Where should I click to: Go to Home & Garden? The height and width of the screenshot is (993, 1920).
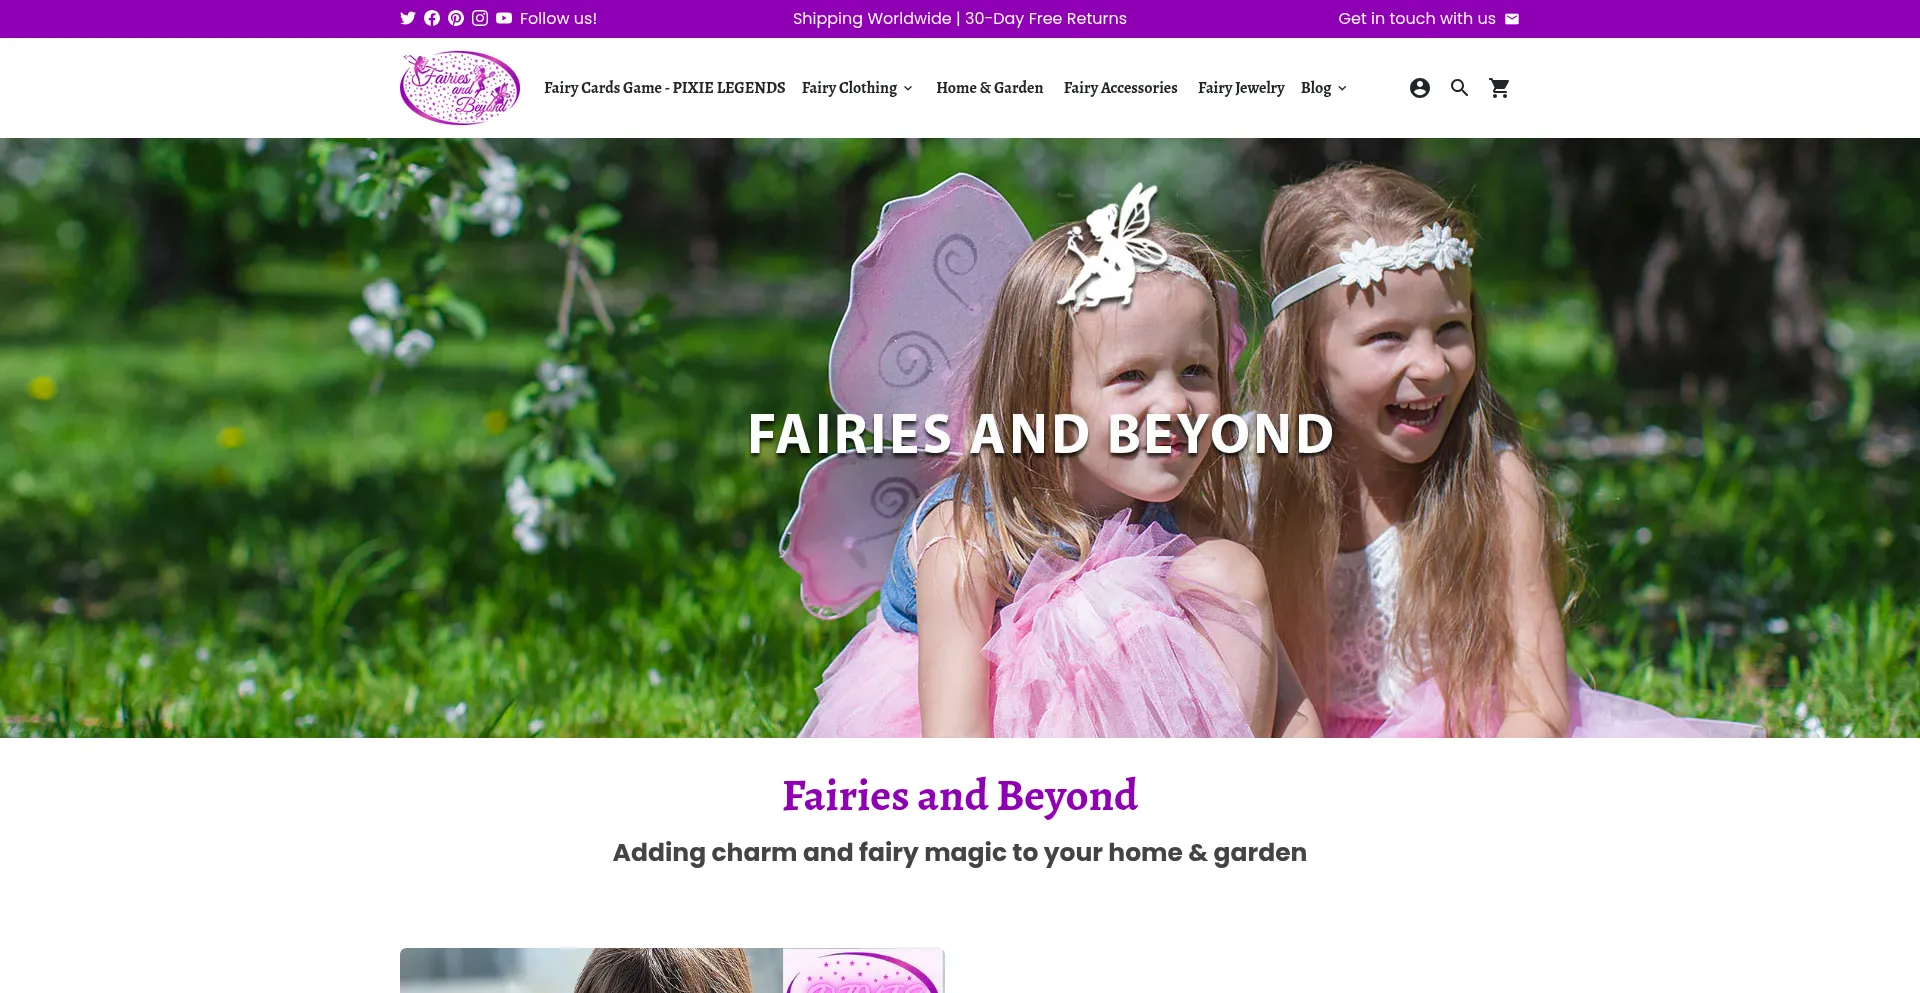[989, 88]
